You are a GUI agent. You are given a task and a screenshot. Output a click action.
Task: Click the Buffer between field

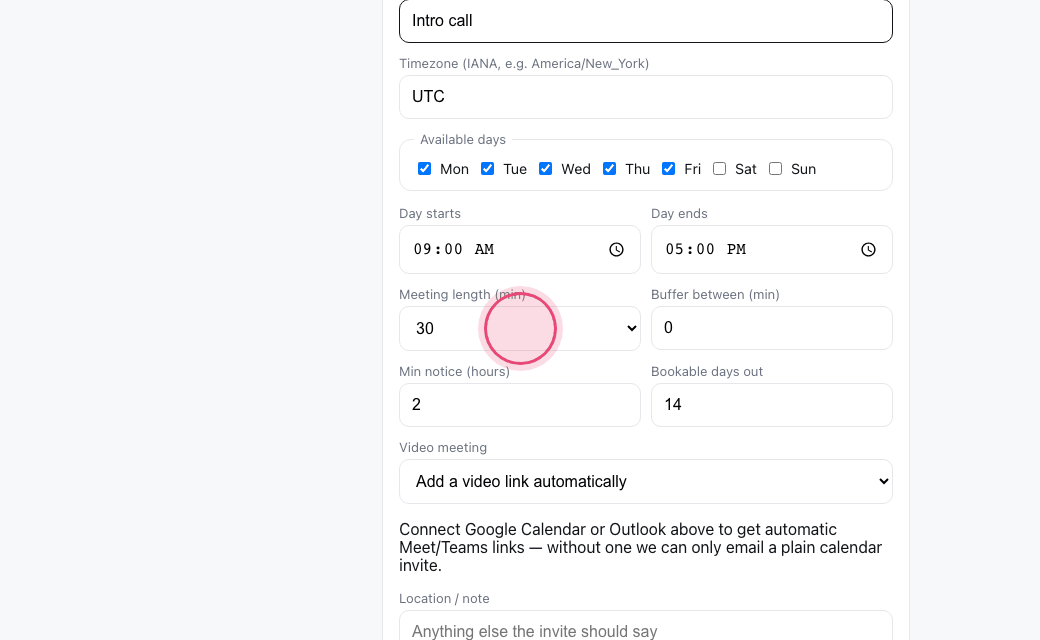(771, 328)
